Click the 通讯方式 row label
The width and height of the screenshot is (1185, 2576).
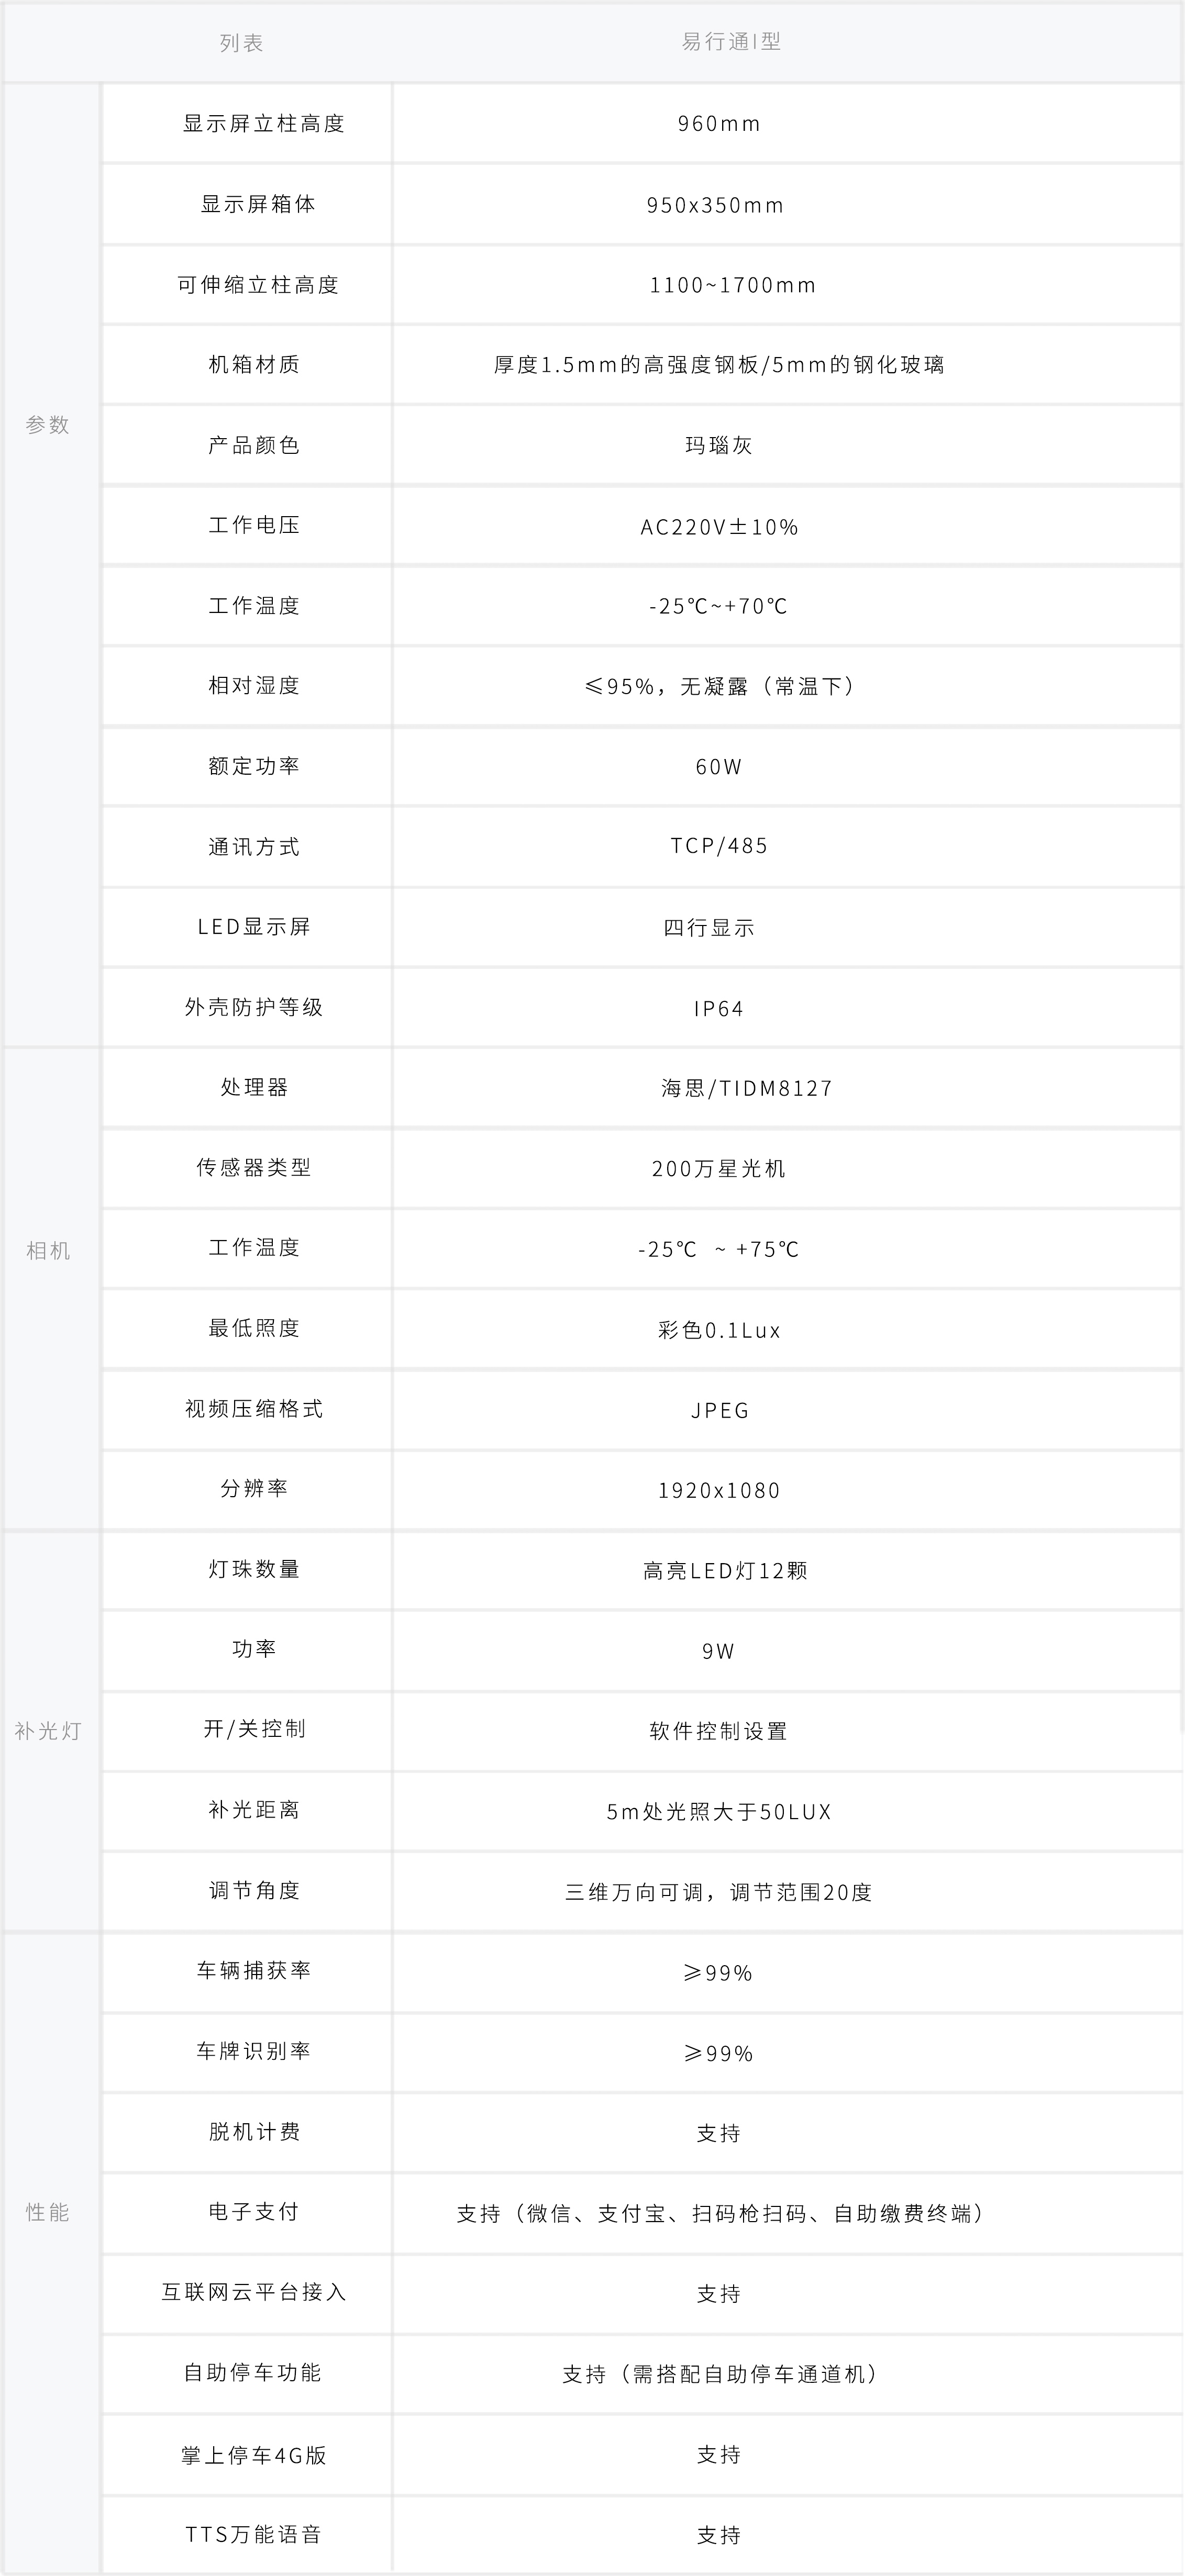point(254,847)
